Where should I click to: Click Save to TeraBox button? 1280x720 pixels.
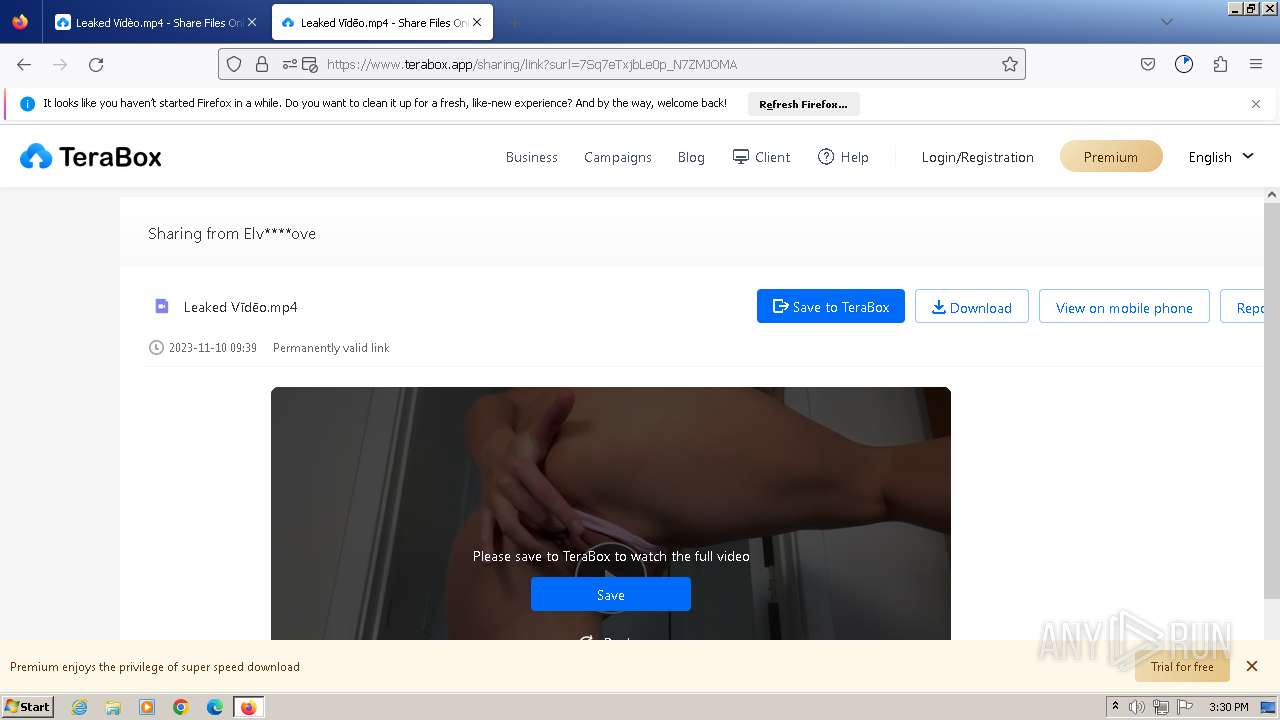(831, 306)
